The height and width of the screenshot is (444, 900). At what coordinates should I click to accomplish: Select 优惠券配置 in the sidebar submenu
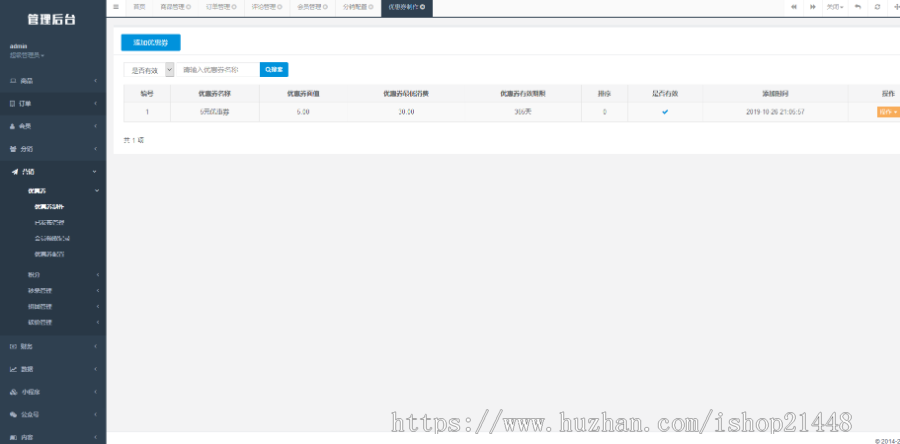click(x=49, y=254)
